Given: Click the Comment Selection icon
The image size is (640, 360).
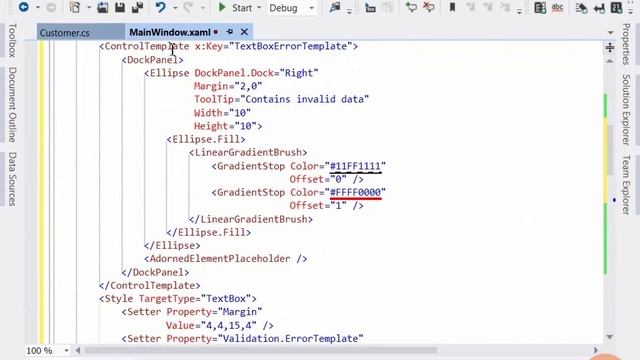Looking at the screenshot, I should (x=411, y=7).
